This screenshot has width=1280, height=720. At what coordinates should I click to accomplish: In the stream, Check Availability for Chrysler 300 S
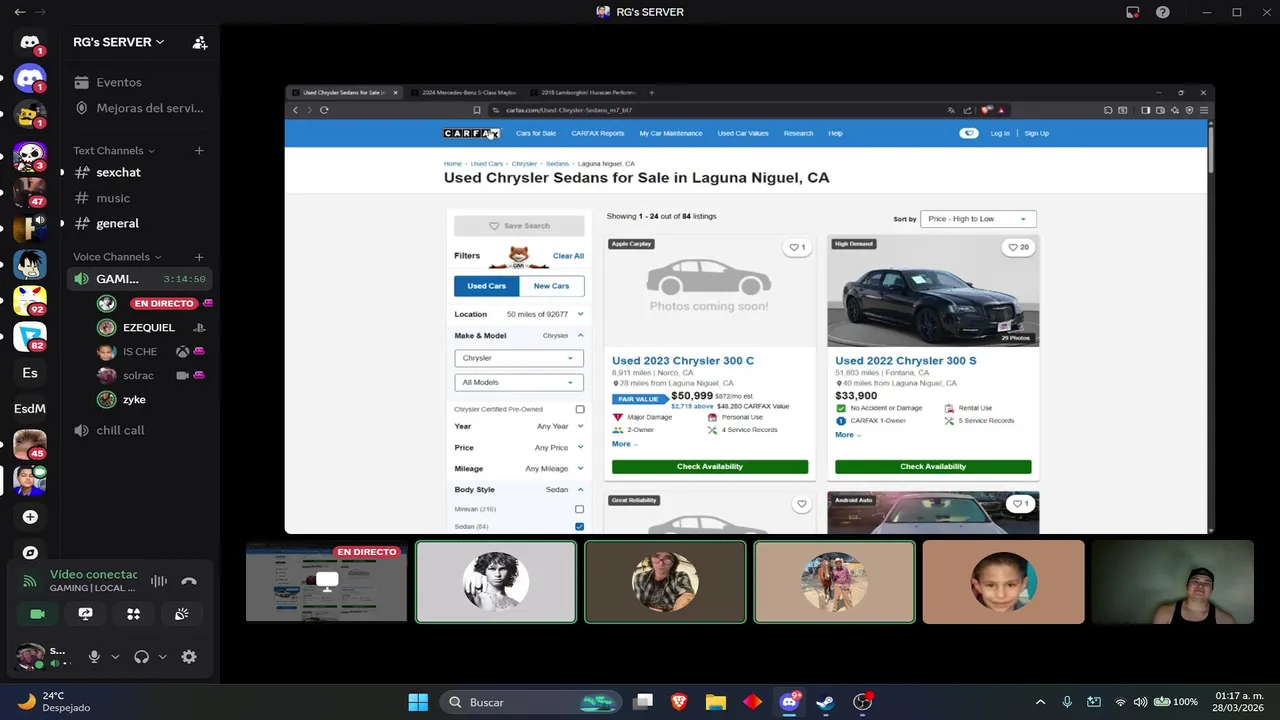(933, 467)
